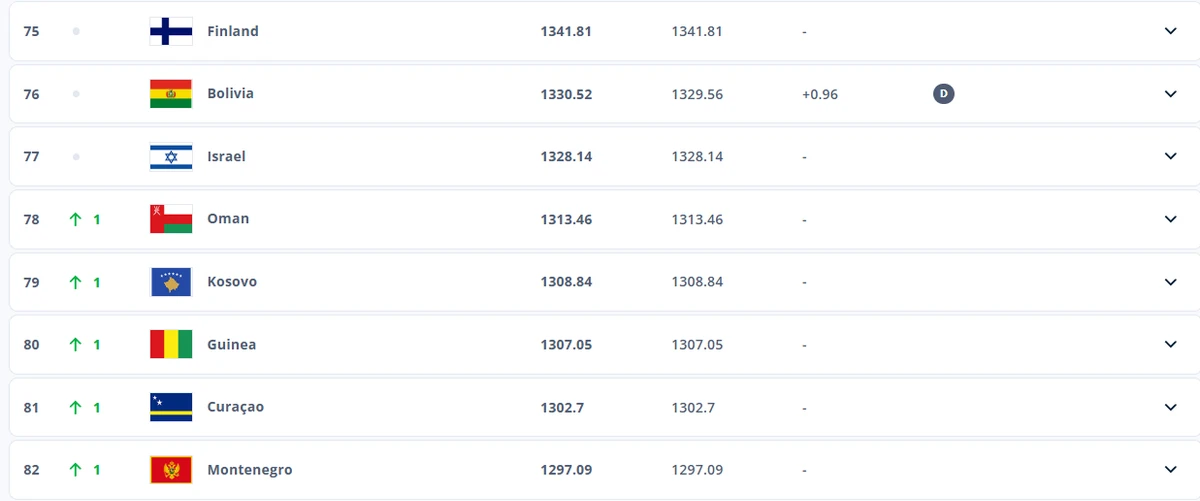This screenshot has height=501, width=1200.
Task: Click the Finland flag icon
Action: point(171,31)
